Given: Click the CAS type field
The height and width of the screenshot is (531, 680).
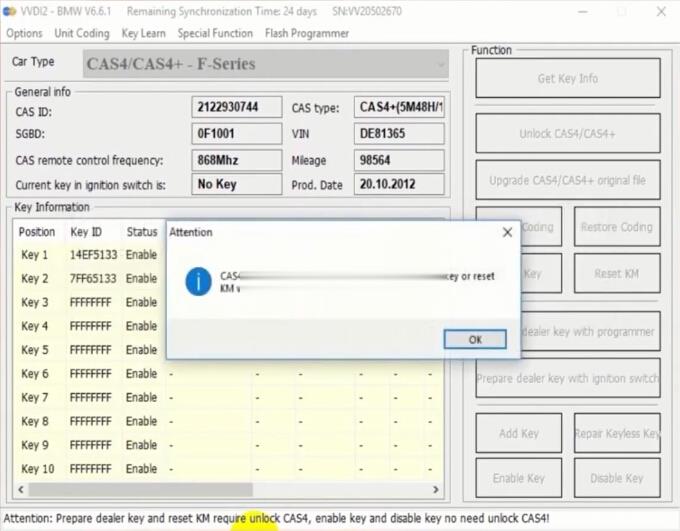Looking at the screenshot, I should 399,107.
